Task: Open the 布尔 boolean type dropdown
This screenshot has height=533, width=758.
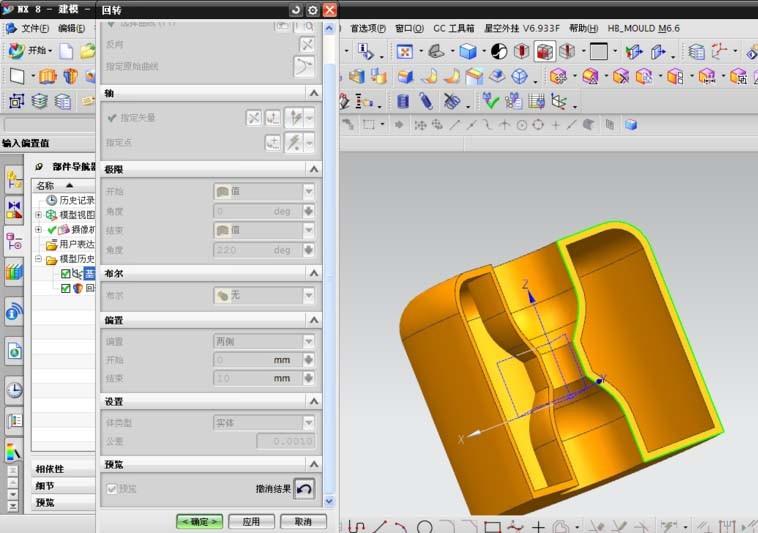Action: click(x=264, y=295)
